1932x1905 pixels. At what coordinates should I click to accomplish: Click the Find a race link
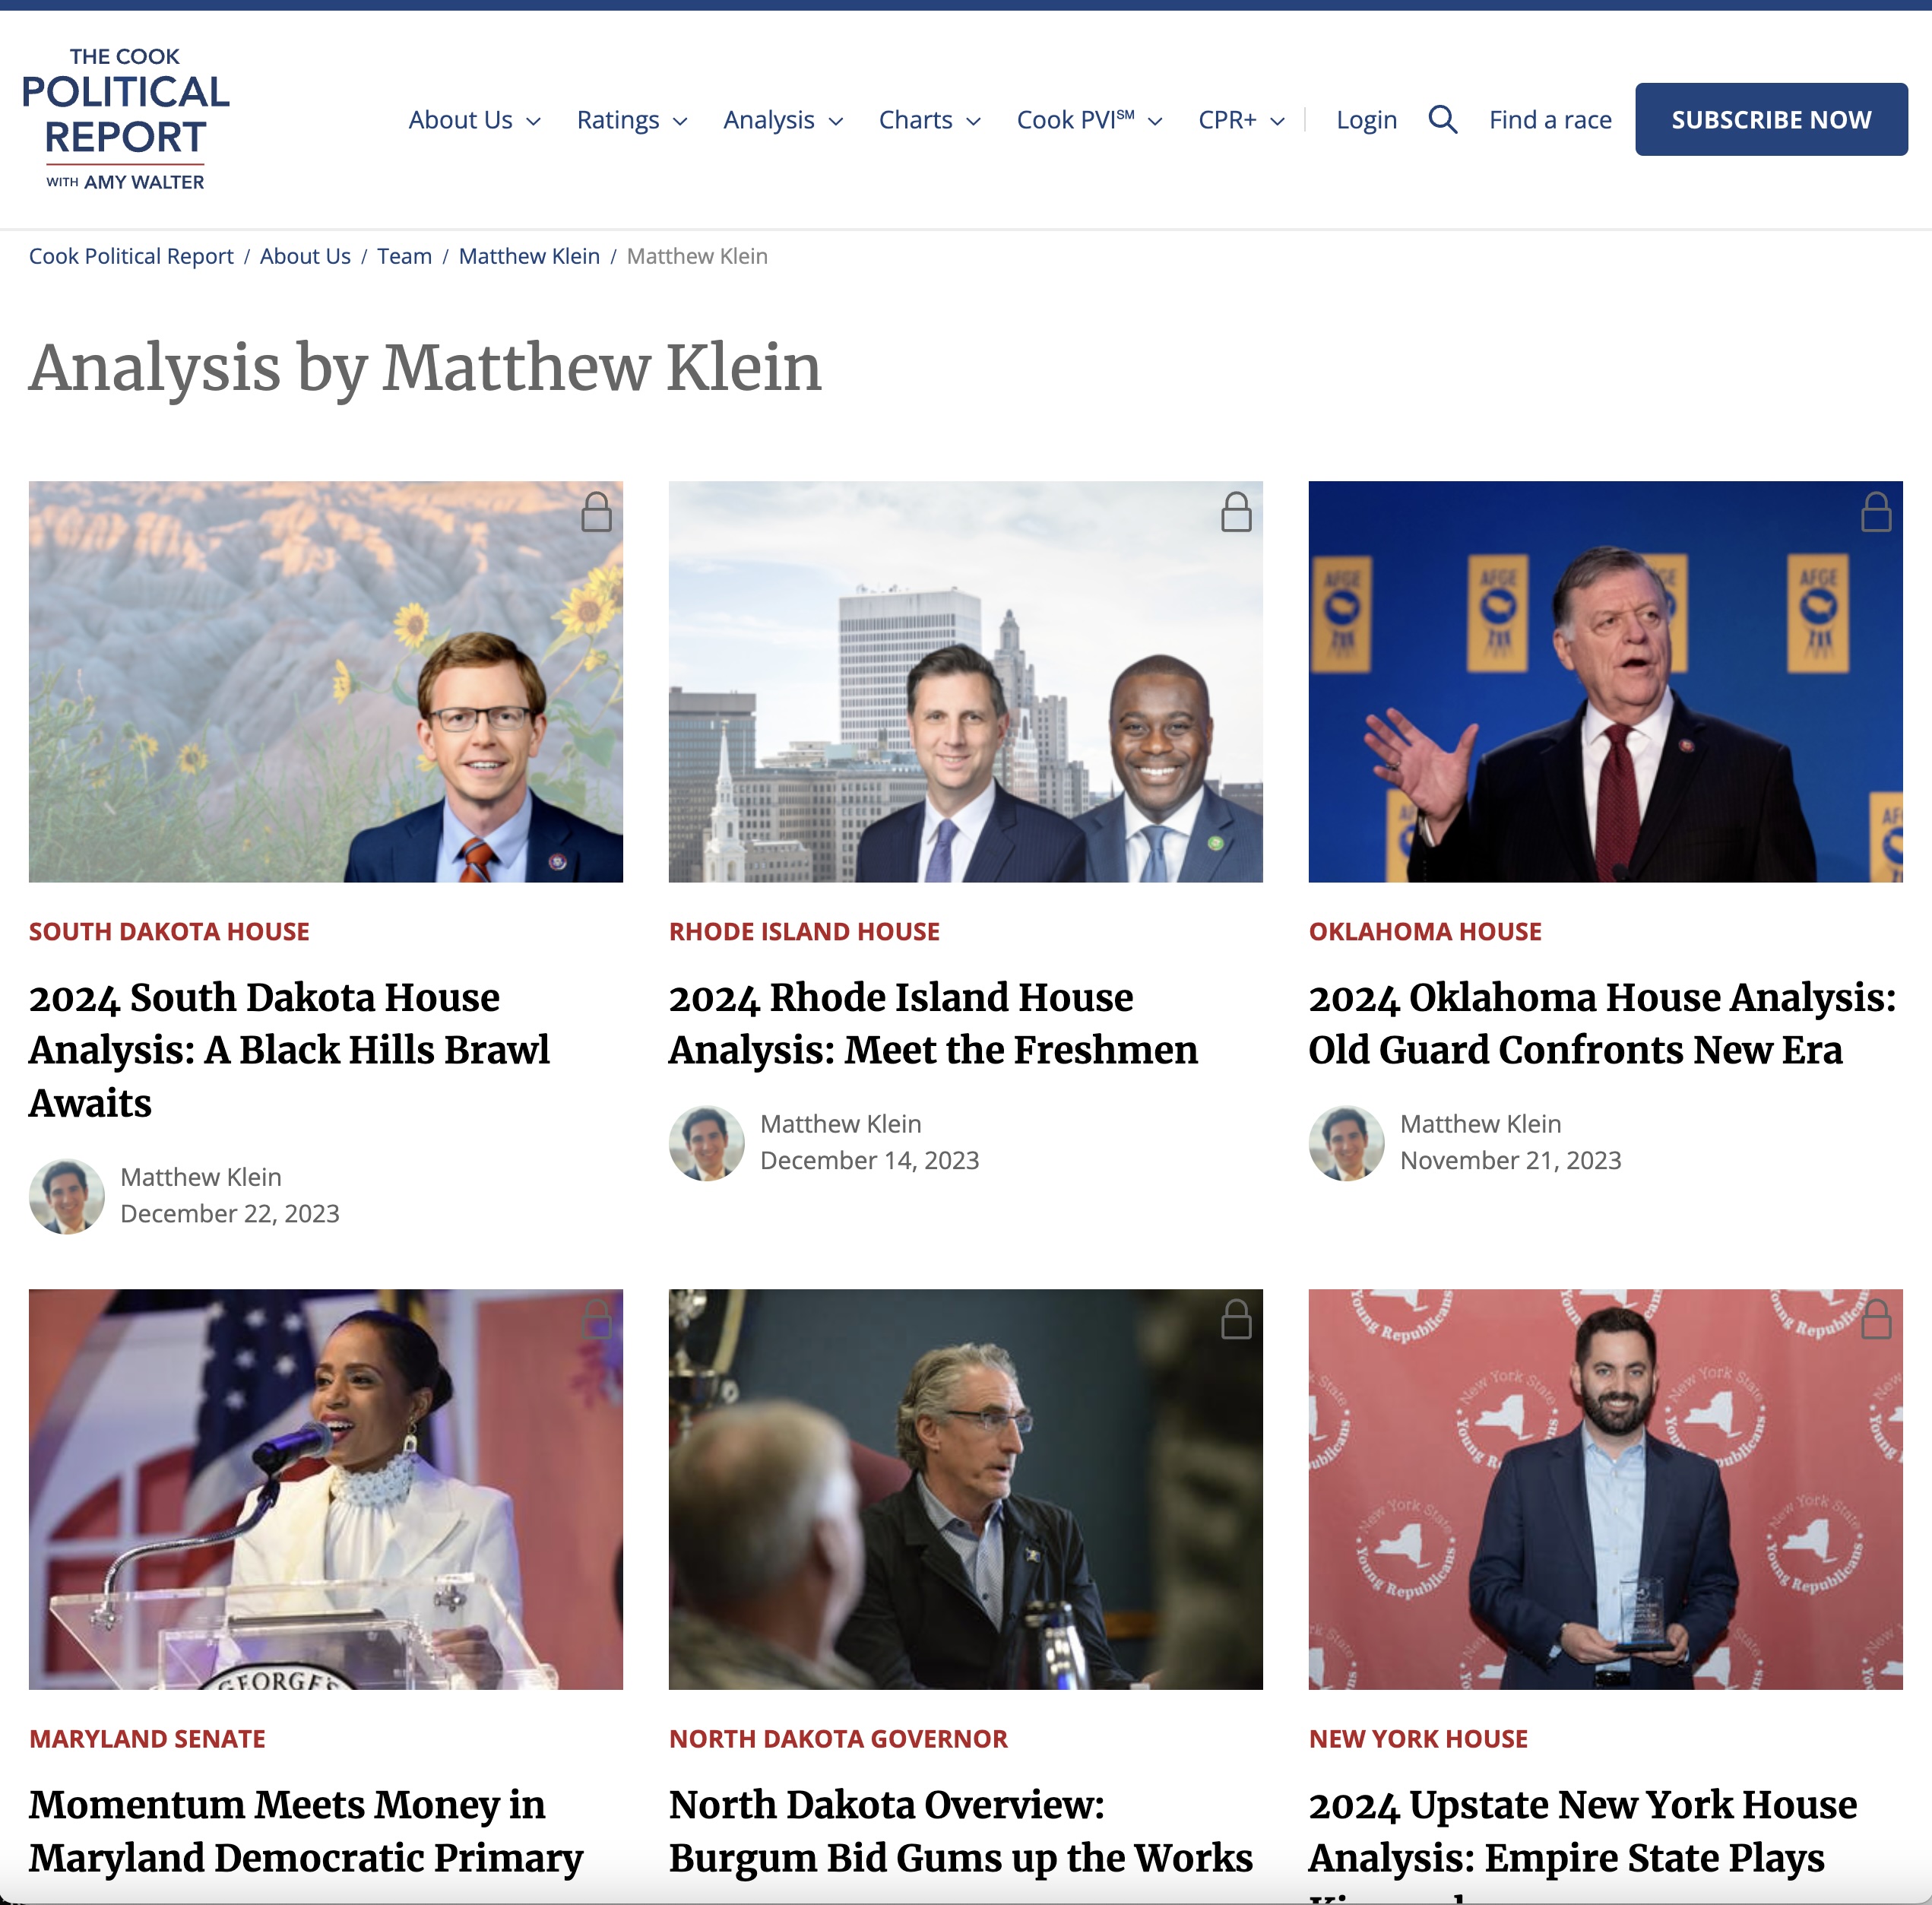click(1550, 120)
